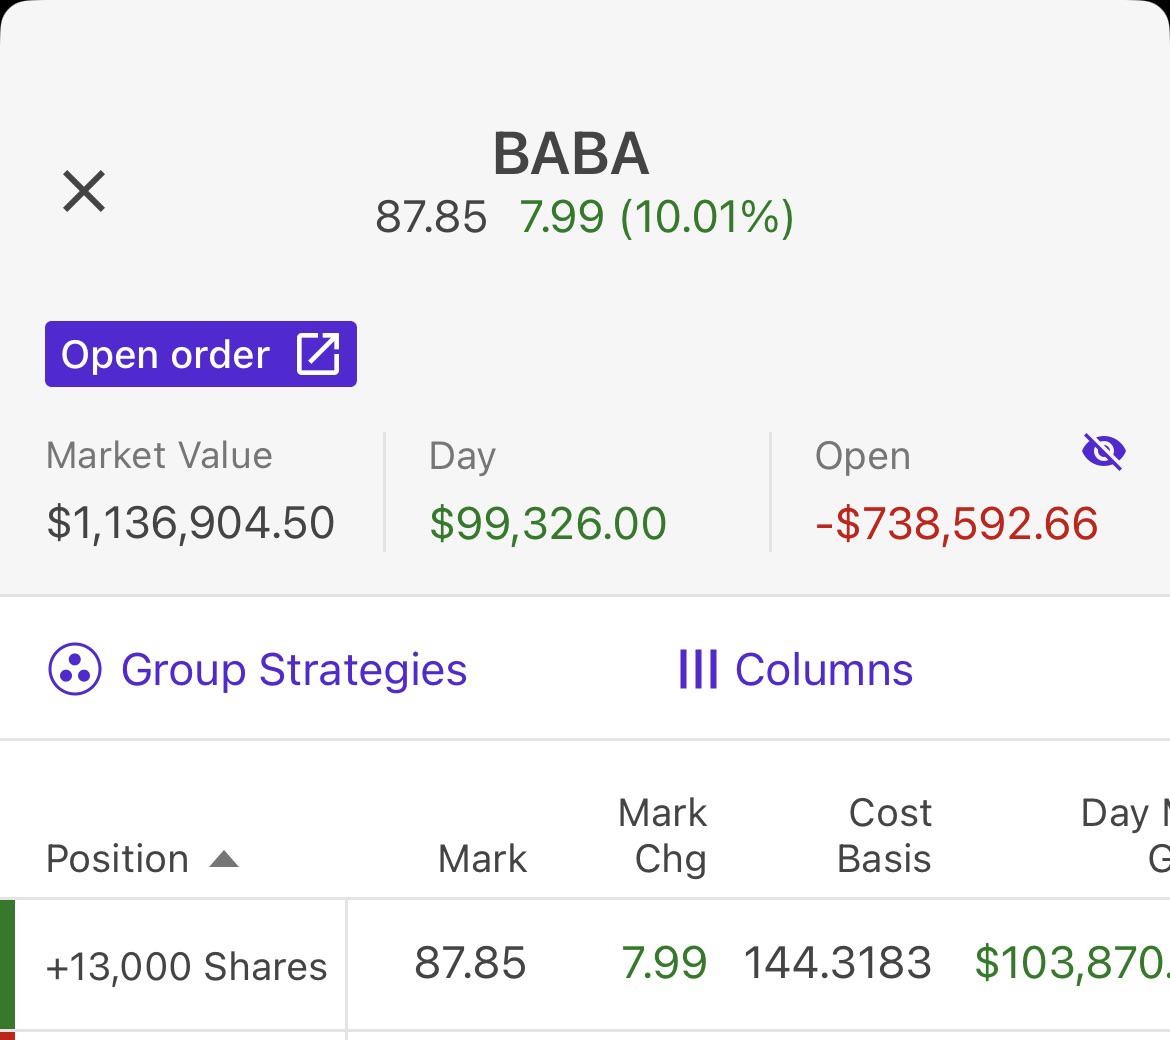Screen dimensions: 1170x1040
Task: Click the 7.99 (10.01%) change under BABA
Action: coord(657,217)
